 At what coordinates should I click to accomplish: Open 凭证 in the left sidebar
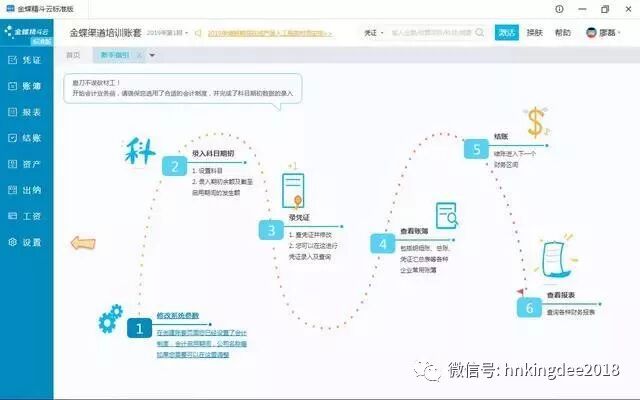pos(25,60)
